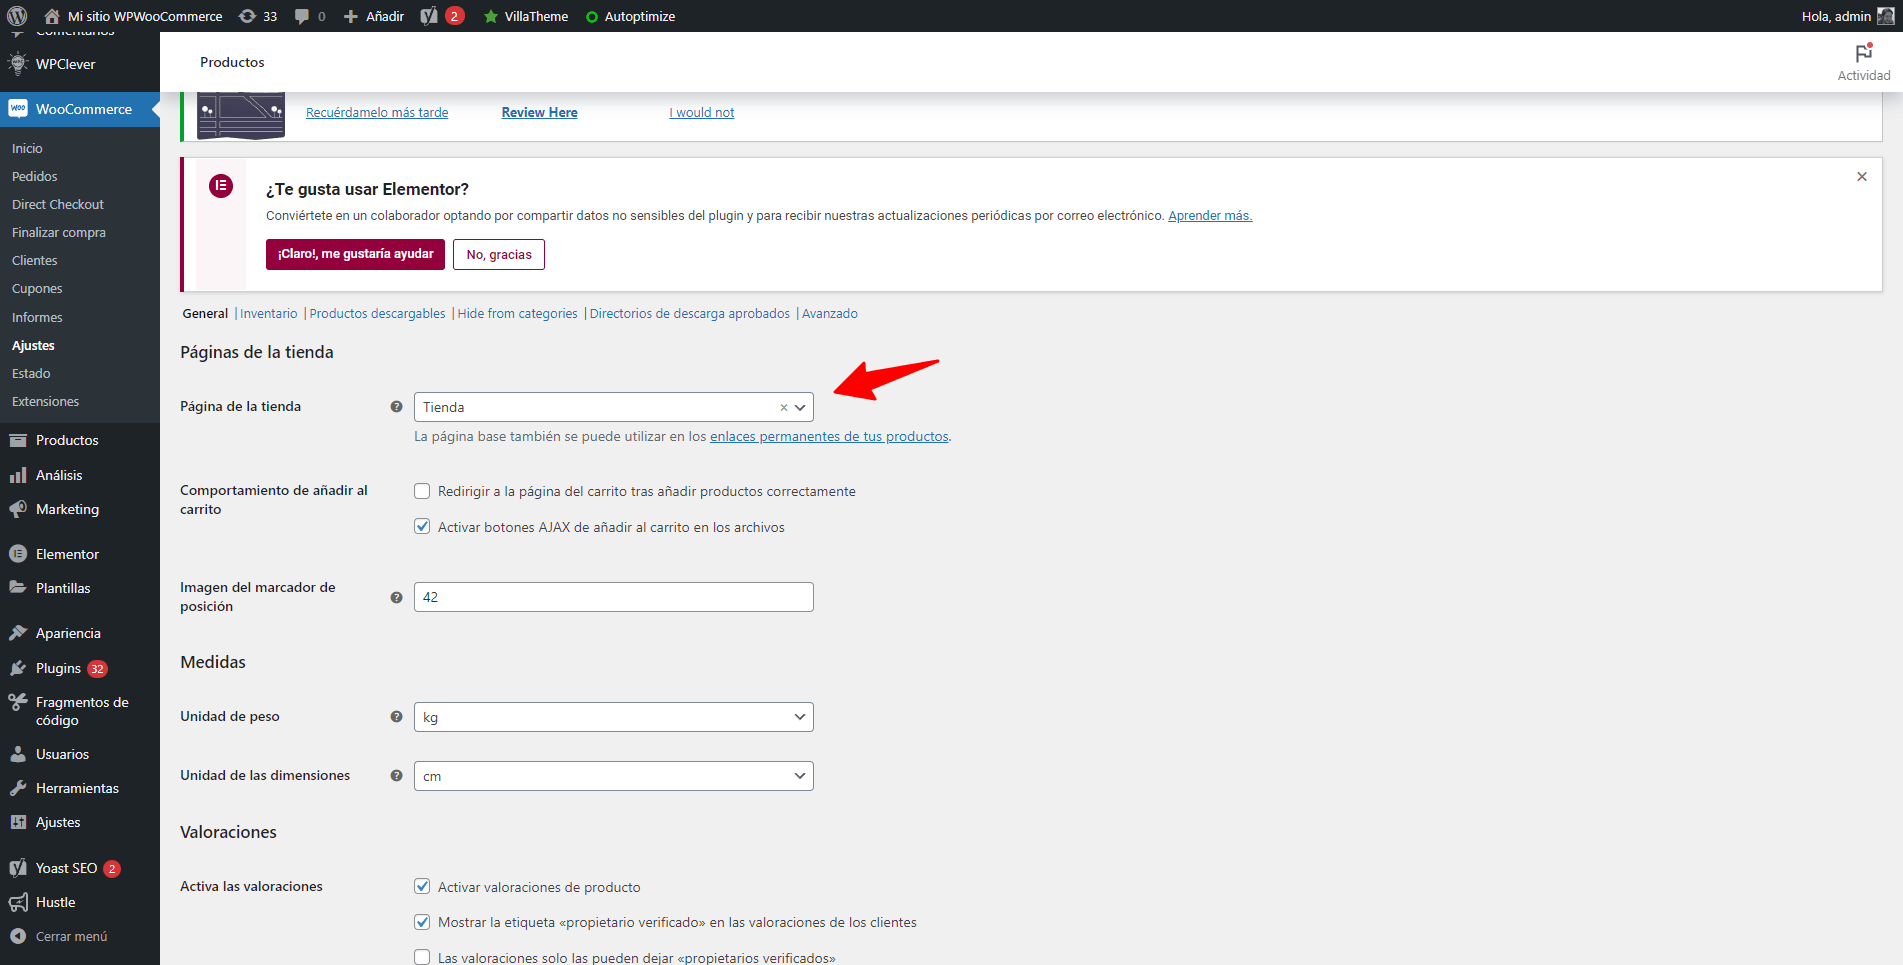Click the Recuérdamelo más tarde link
The image size is (1903, 965).
point(377,113)
